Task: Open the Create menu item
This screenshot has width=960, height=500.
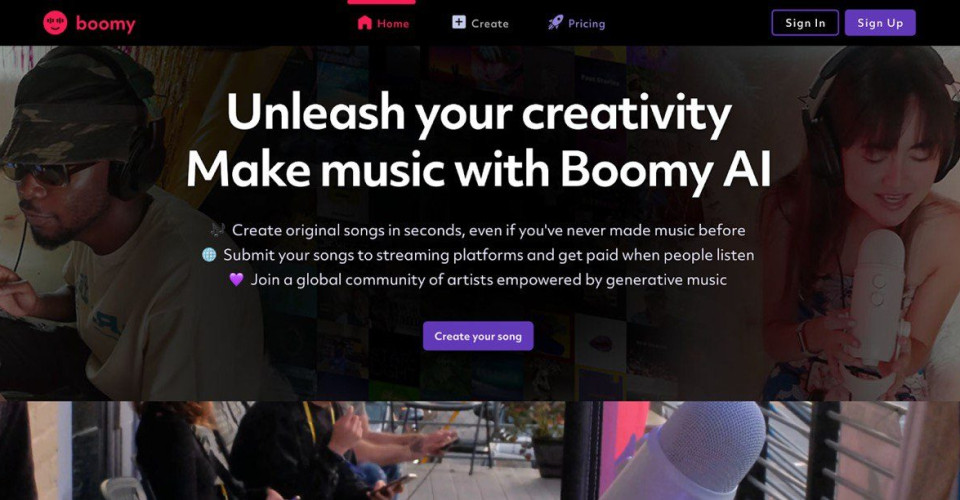Action: [x=490, y=24]
